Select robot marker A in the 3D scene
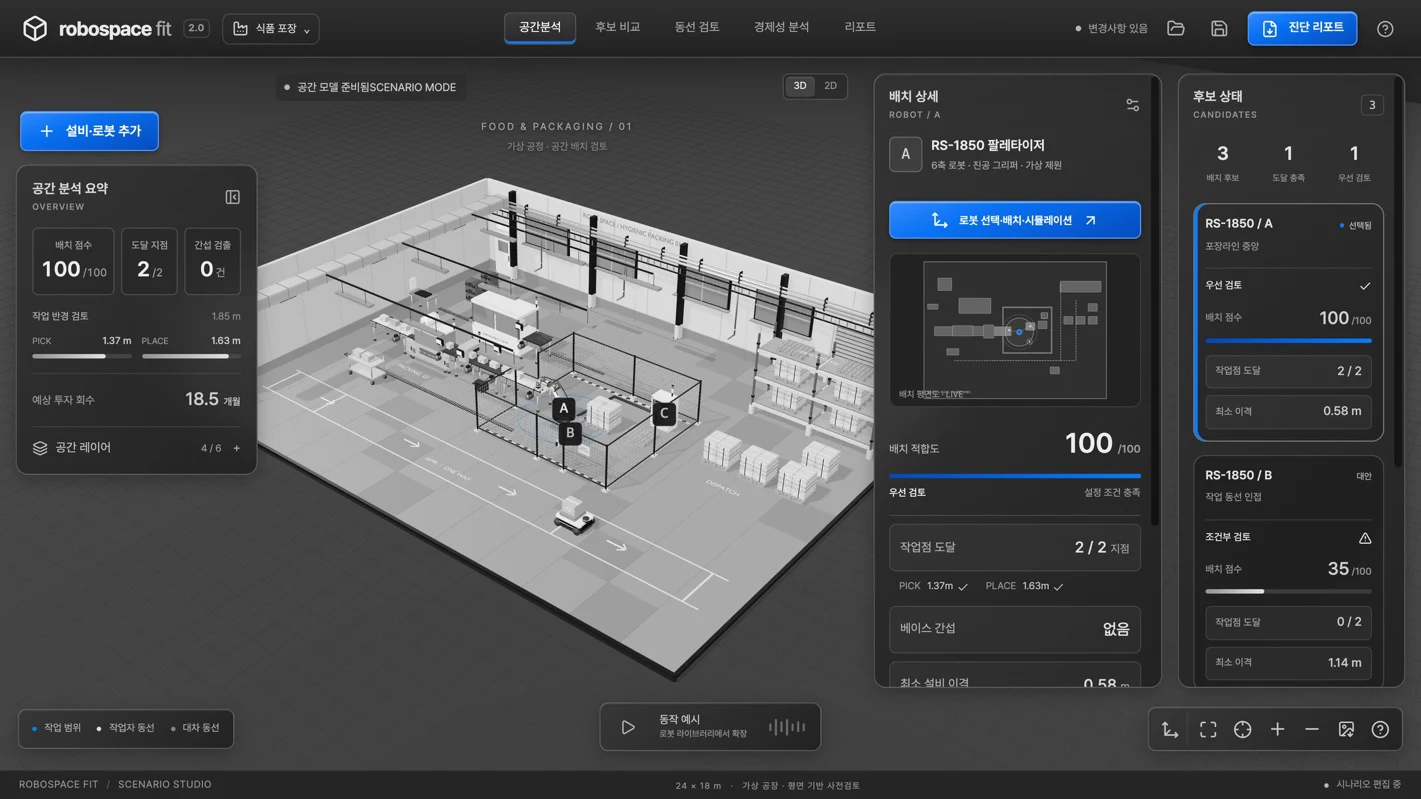This screenshot has width=1421, height=799. (564, 408)
